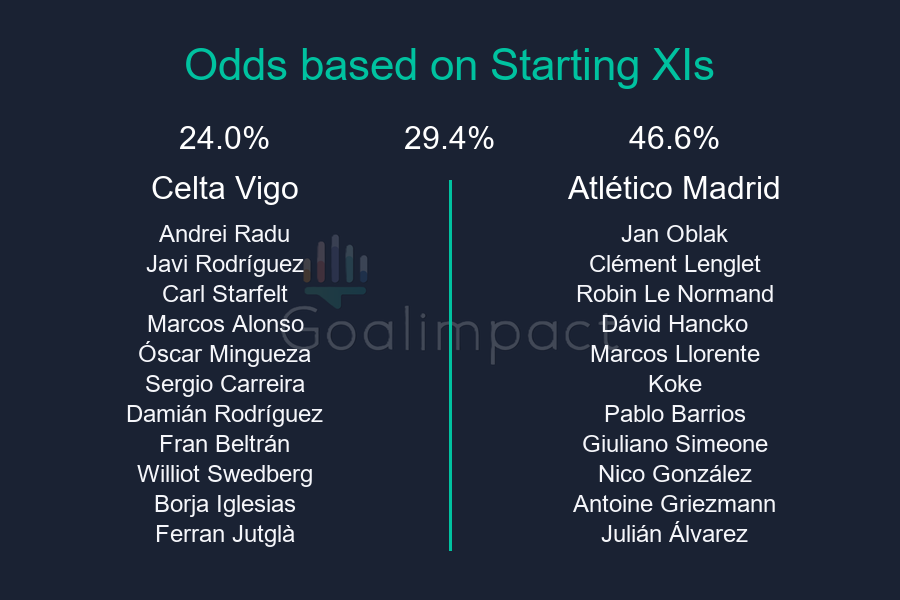This screenshot has width=900, height=600.
Task: Select Antoine Griezmann in Atlético lineup
Action: point(674,504)
